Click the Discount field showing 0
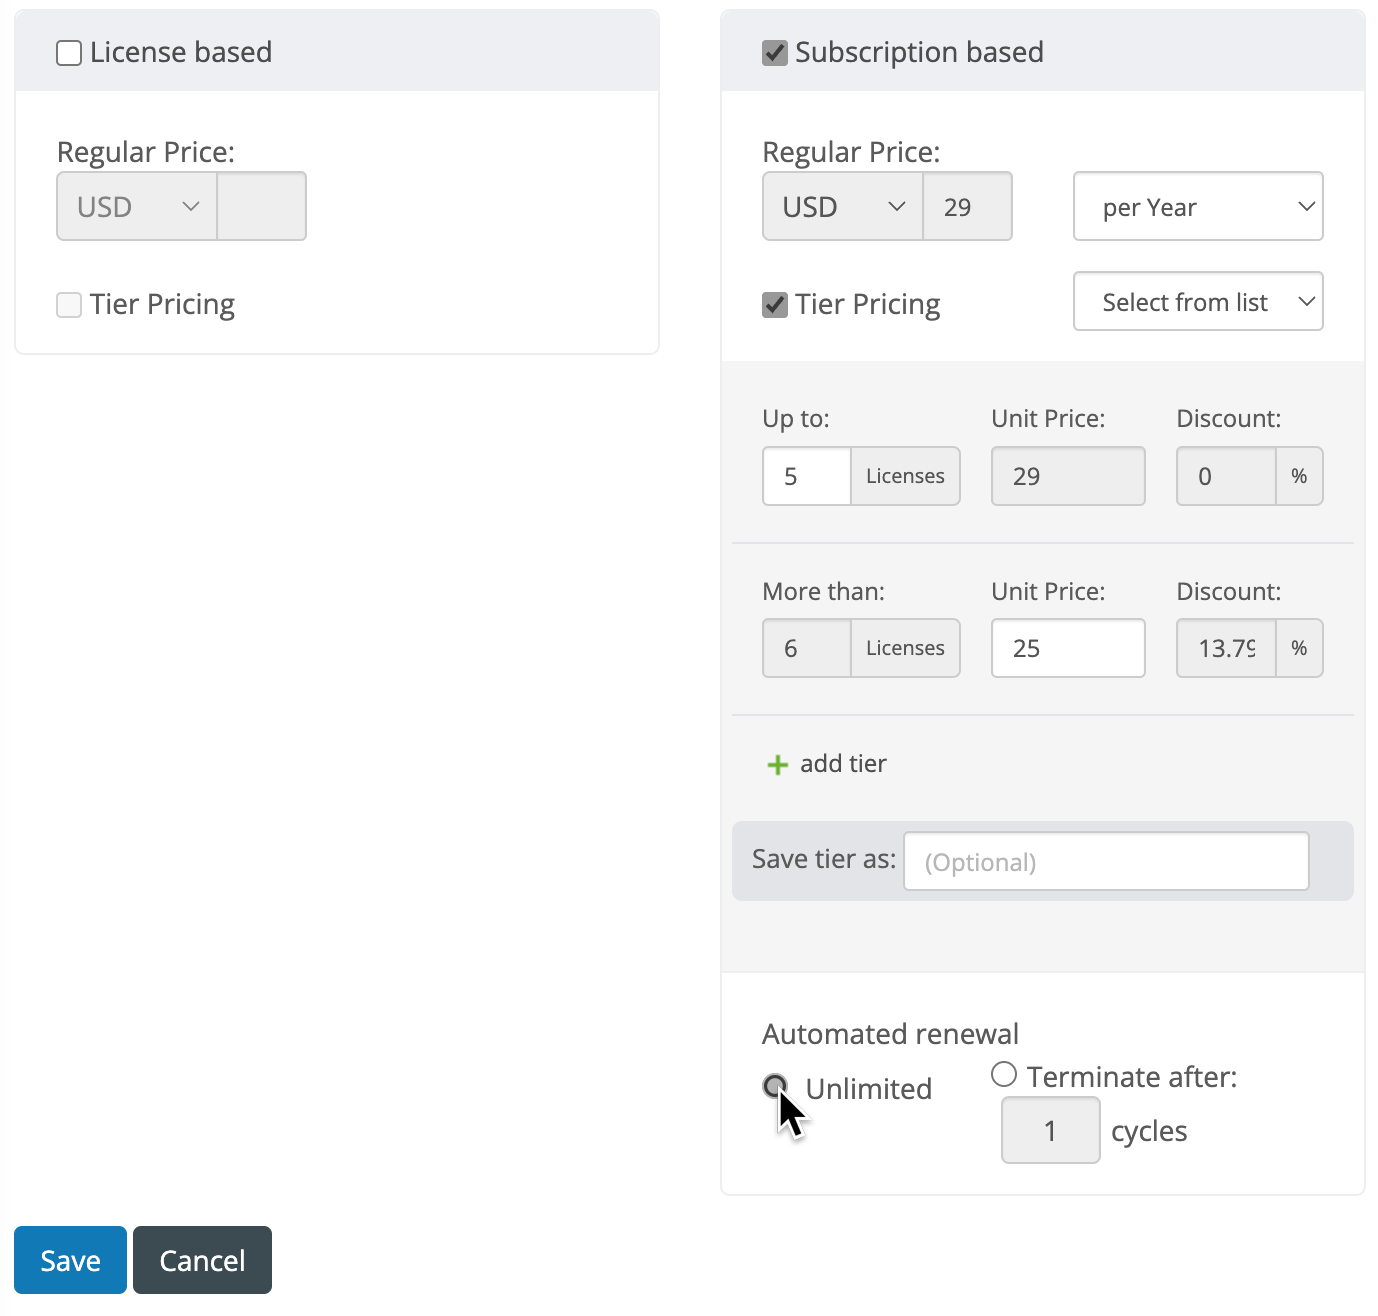 coord(1226,476)
